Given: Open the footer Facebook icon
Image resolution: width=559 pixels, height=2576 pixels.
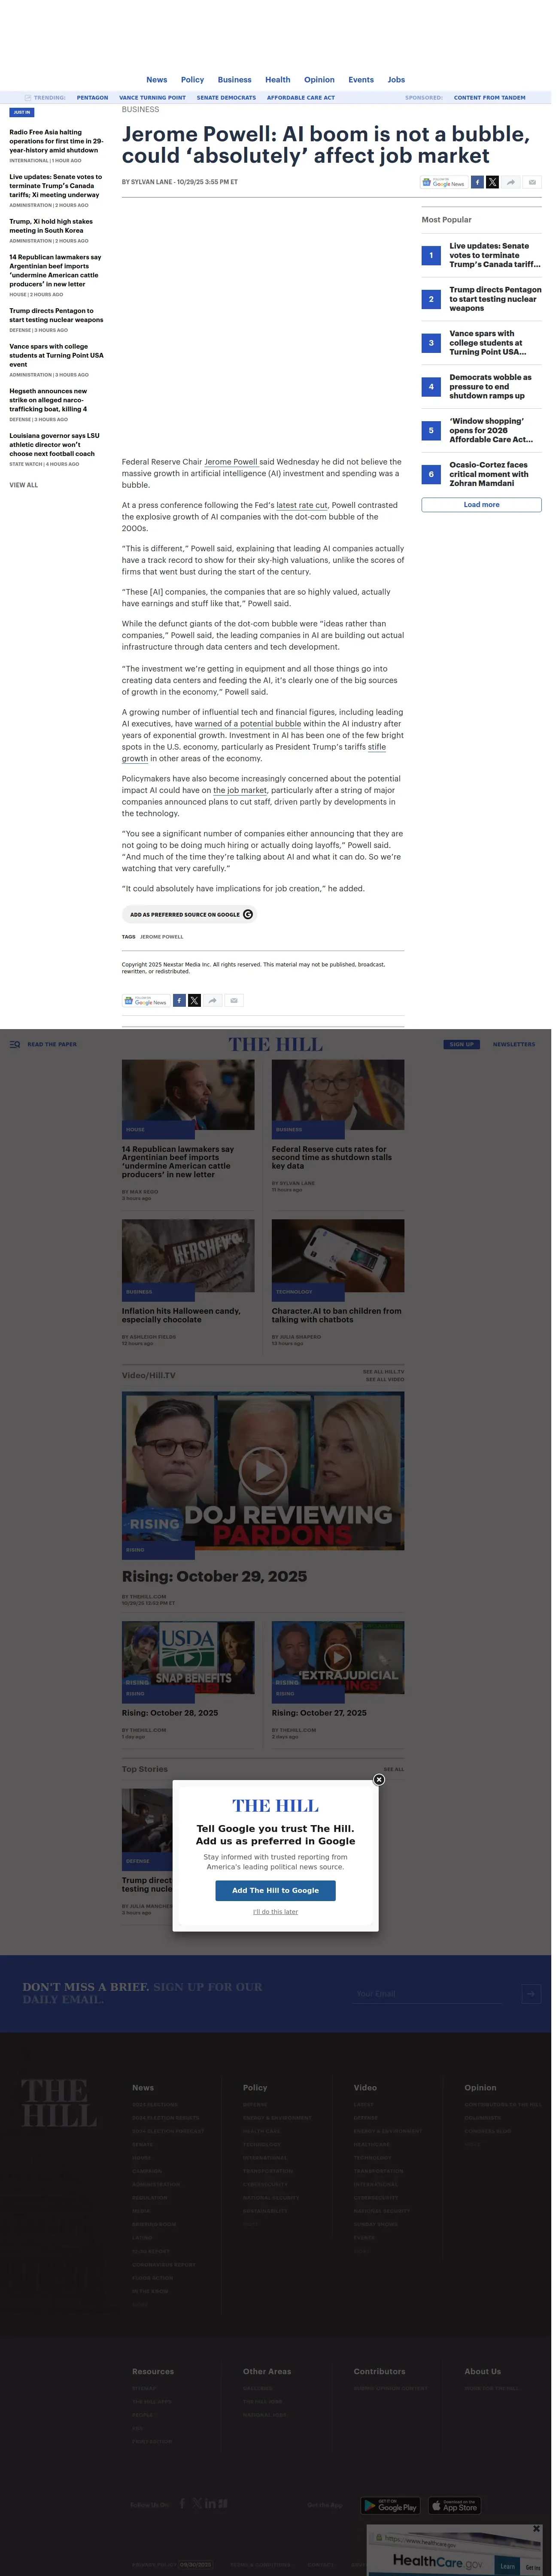Looking at the screenshot, I should coord(182,2503).
